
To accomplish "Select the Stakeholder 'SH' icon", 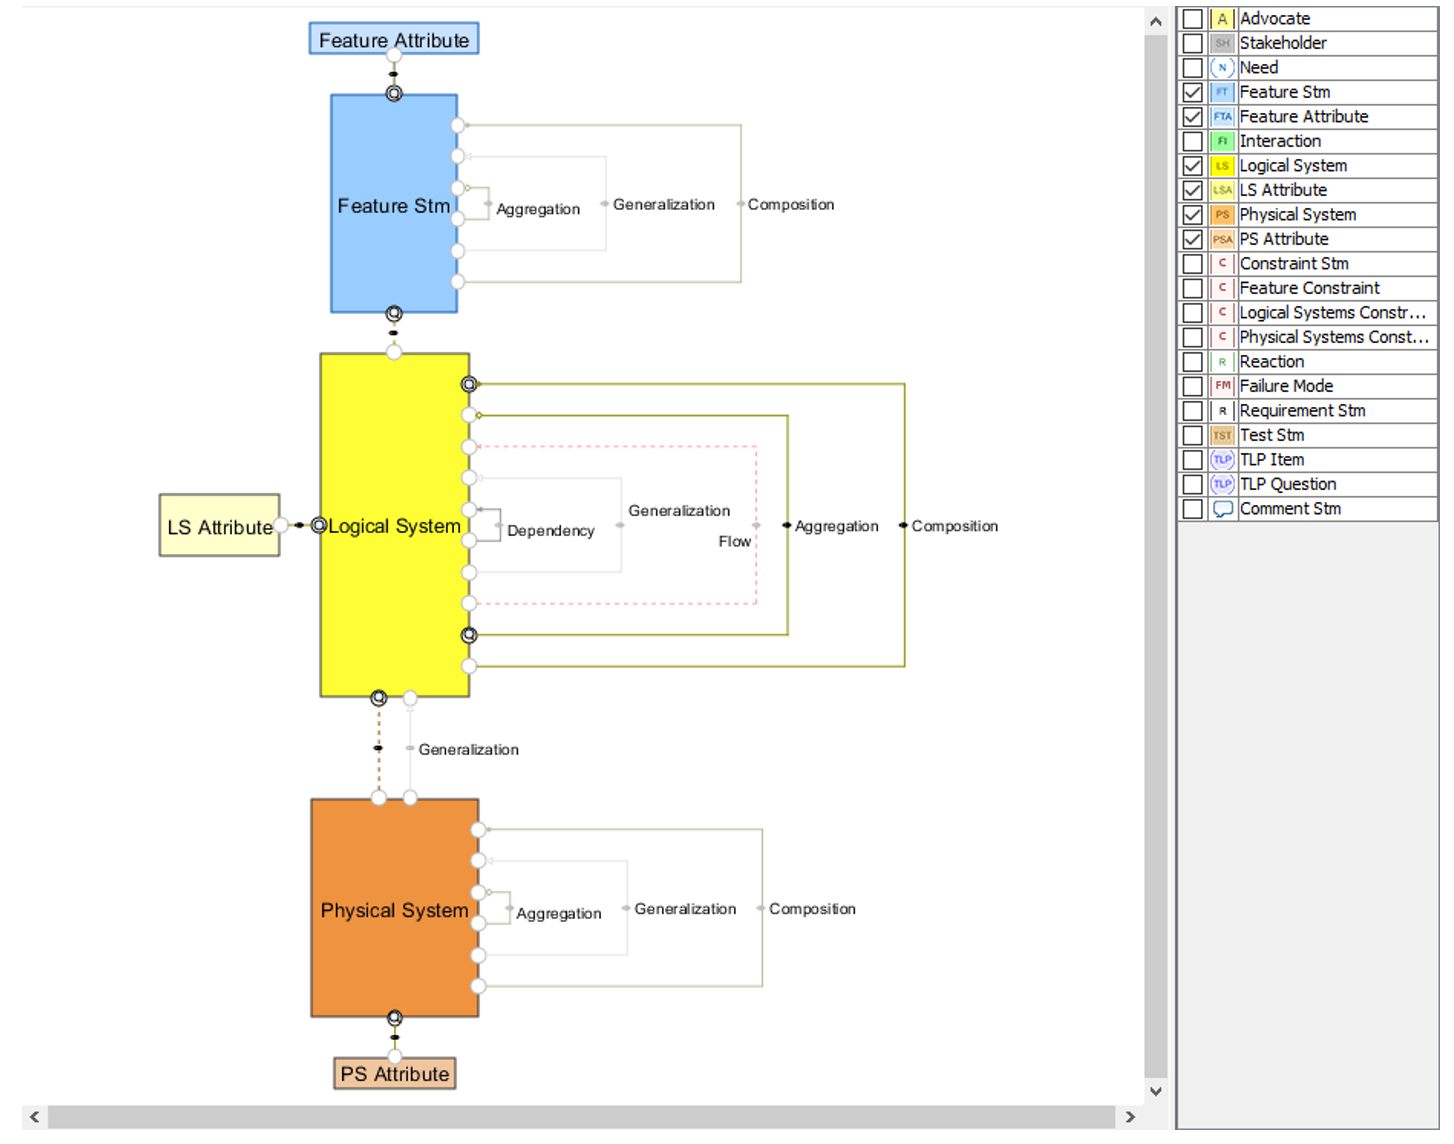I will [1221, 43].
